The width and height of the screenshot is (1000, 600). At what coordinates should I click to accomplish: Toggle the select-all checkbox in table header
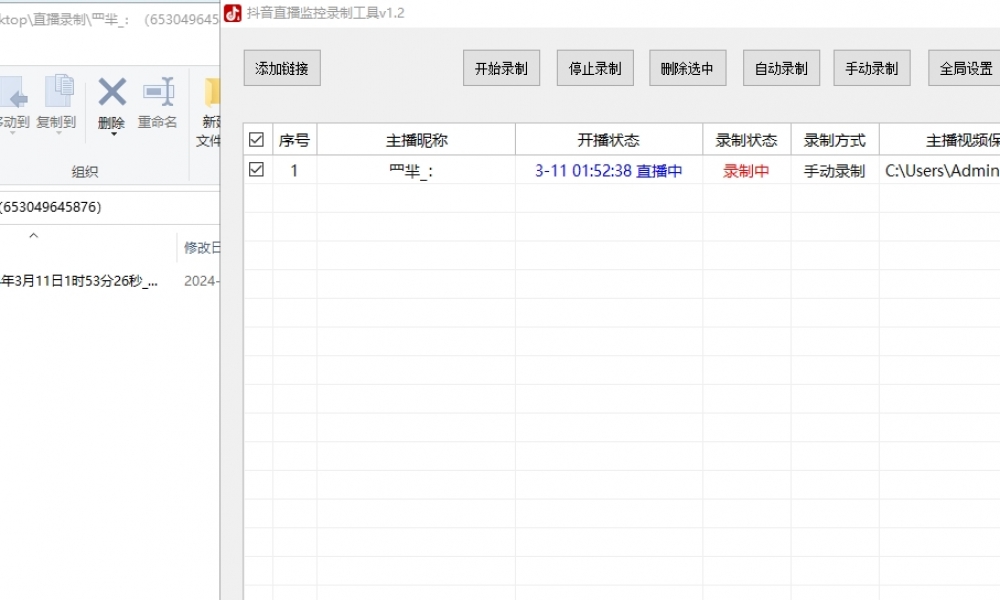pos(257,140)
